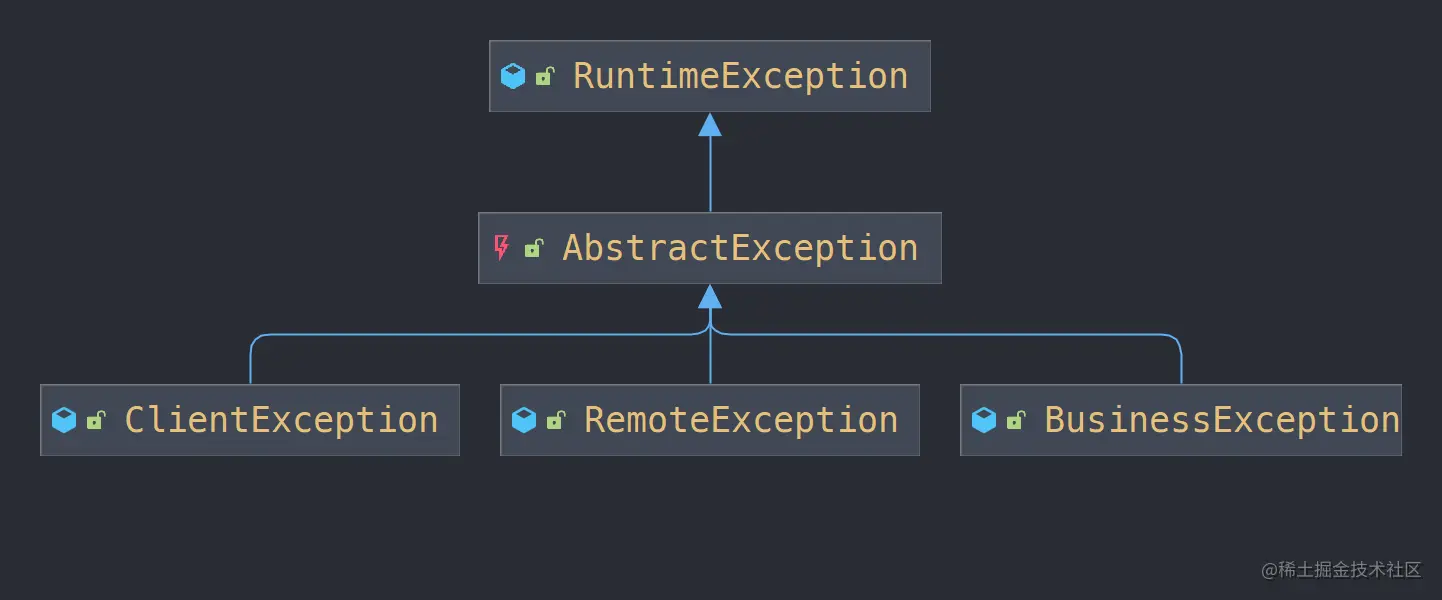Click the green lock icon on RuntimeException
The image size is (1442, 600).
[x=545, y=76]
